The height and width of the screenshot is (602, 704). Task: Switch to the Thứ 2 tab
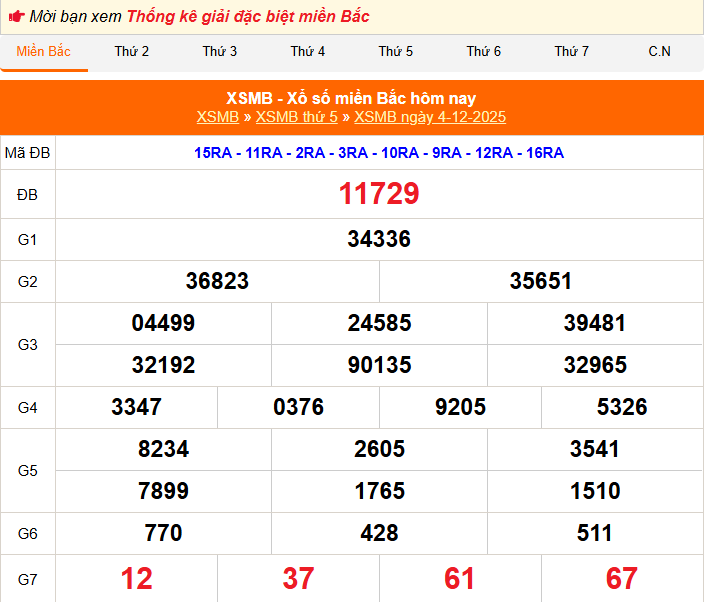tap(132, 52)
